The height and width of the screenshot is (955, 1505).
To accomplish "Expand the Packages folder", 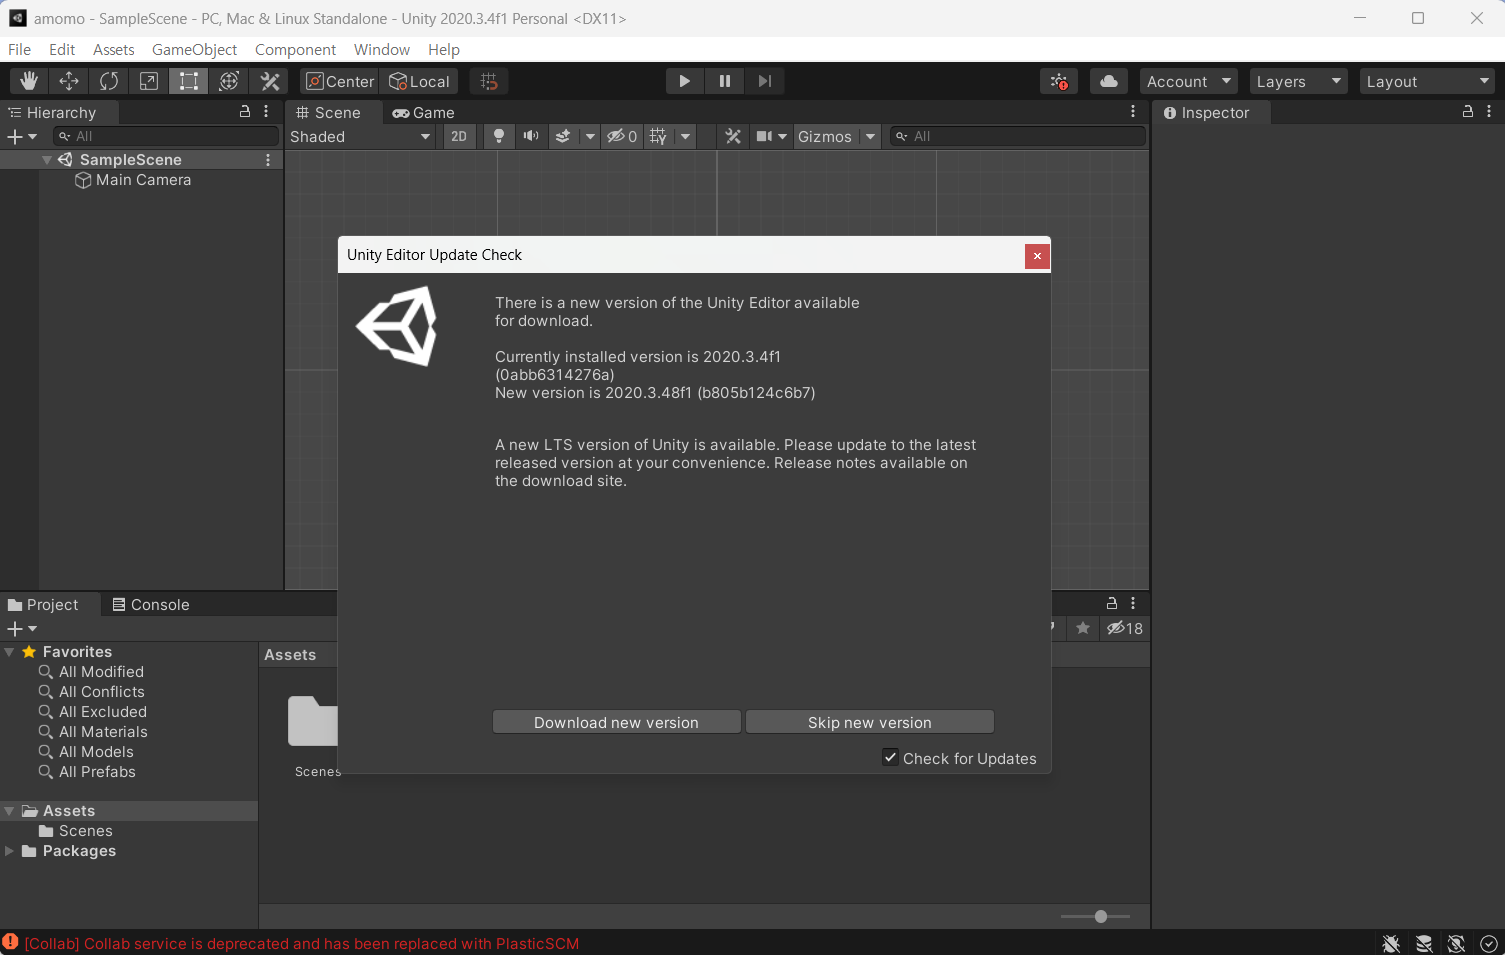I will tap(9, 851).
